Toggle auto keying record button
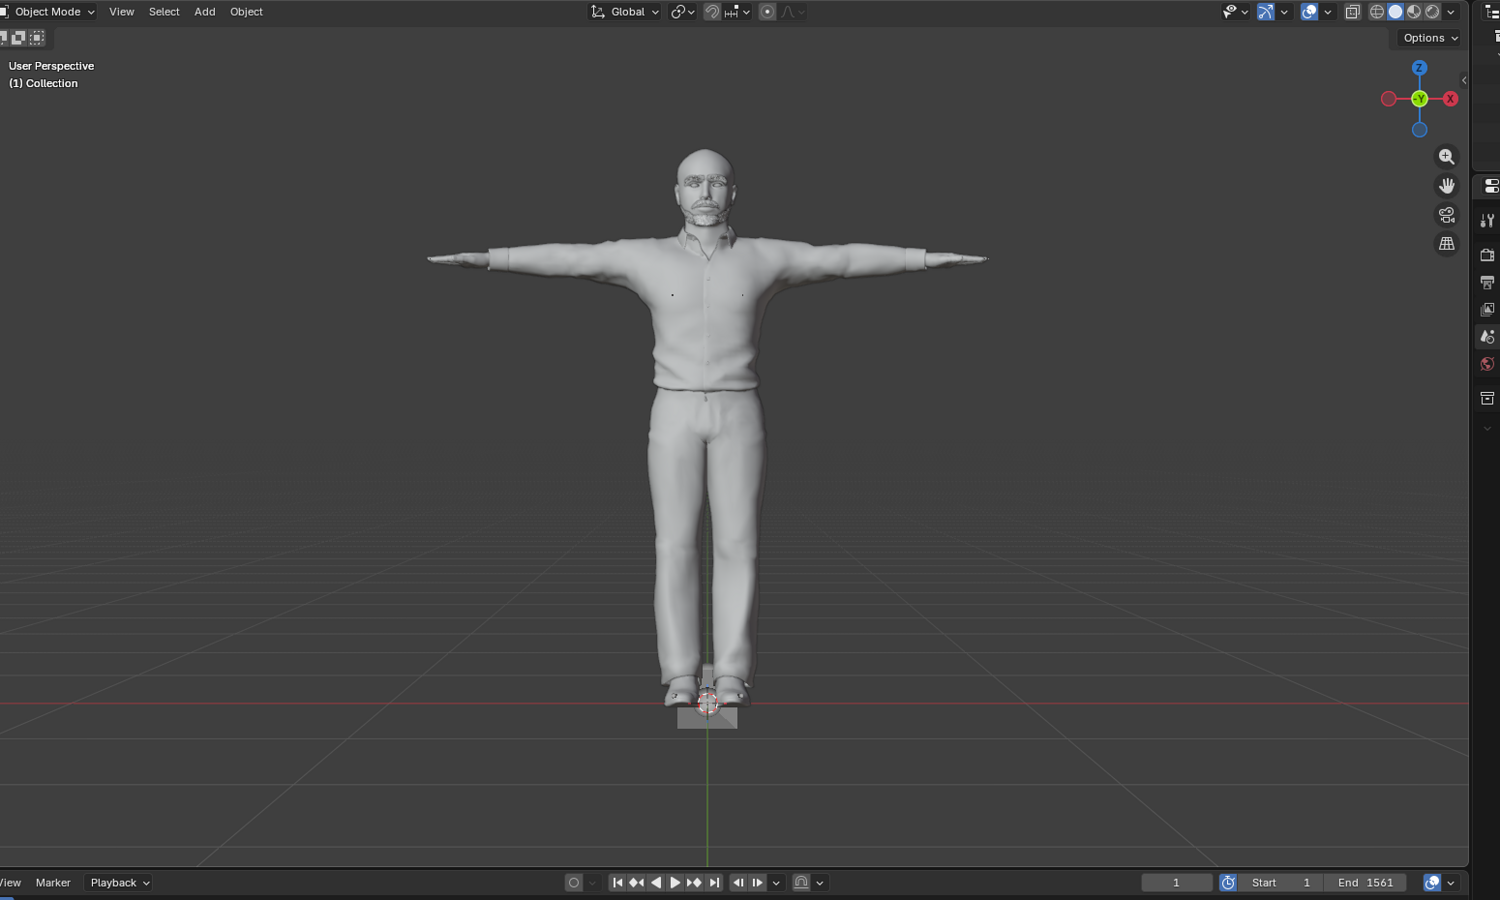The image size is (1500, 900). point(573,883)
